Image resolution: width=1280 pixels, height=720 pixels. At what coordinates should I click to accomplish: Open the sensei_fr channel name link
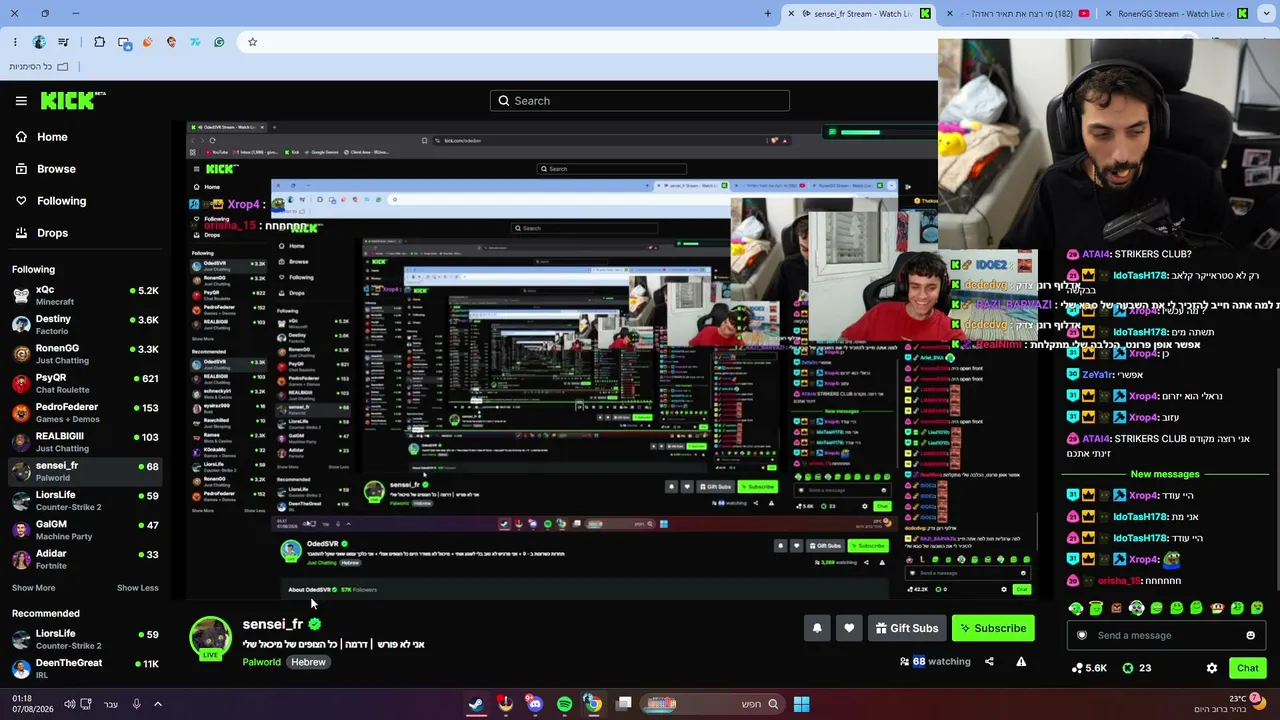point(272,624)
